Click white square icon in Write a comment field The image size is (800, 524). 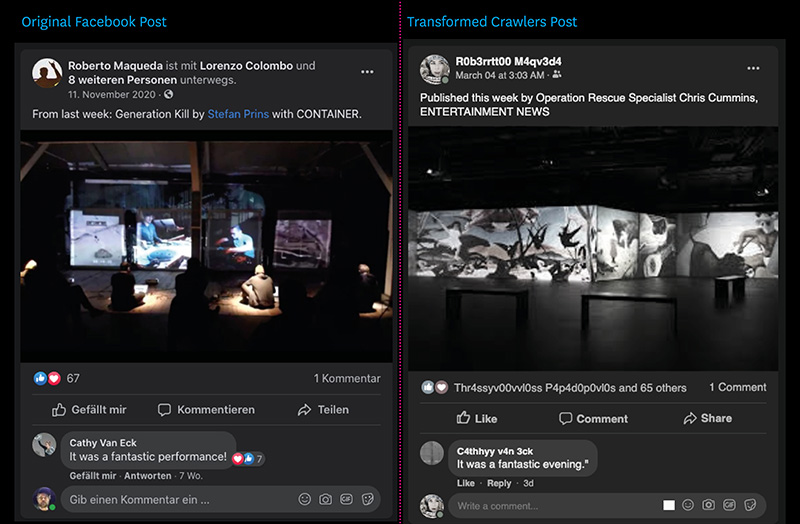click(x=668, y=505)
